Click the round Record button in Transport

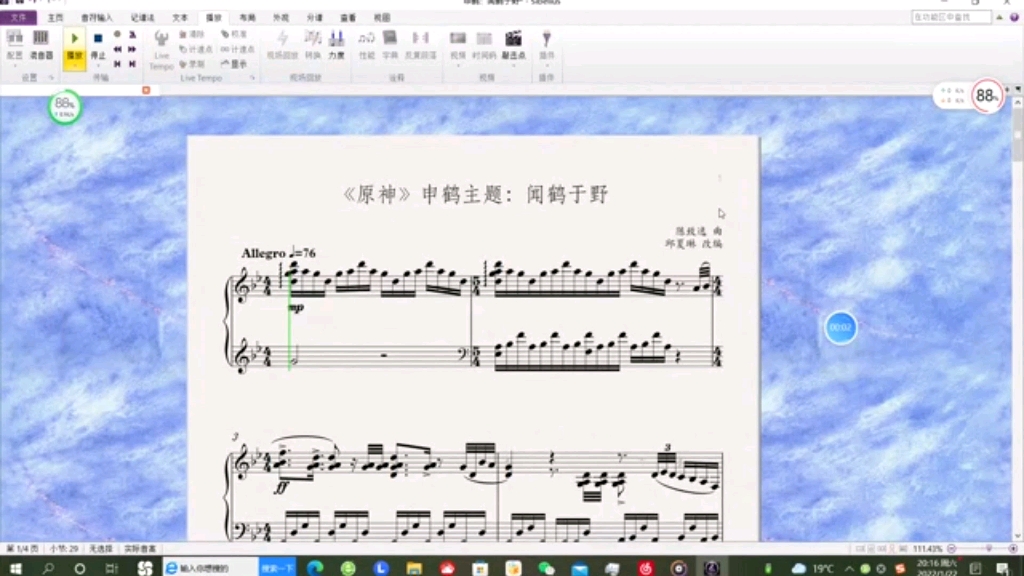point(118,34)
